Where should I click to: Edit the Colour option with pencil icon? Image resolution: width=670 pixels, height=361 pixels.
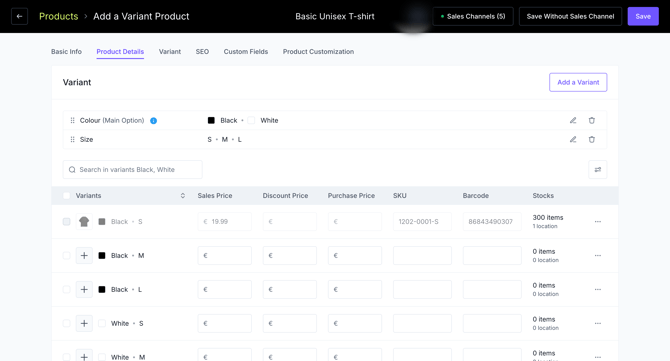(x=573, y=120)
